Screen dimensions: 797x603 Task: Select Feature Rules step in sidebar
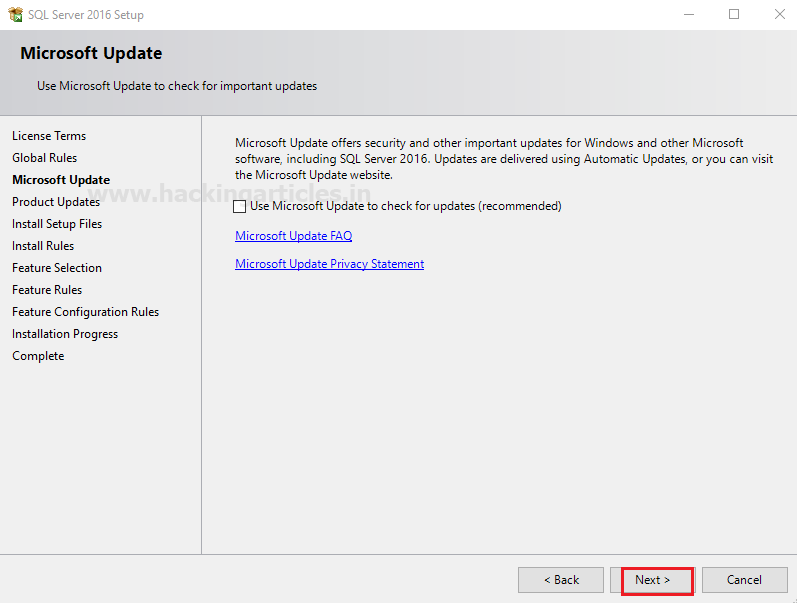point(47,290)
